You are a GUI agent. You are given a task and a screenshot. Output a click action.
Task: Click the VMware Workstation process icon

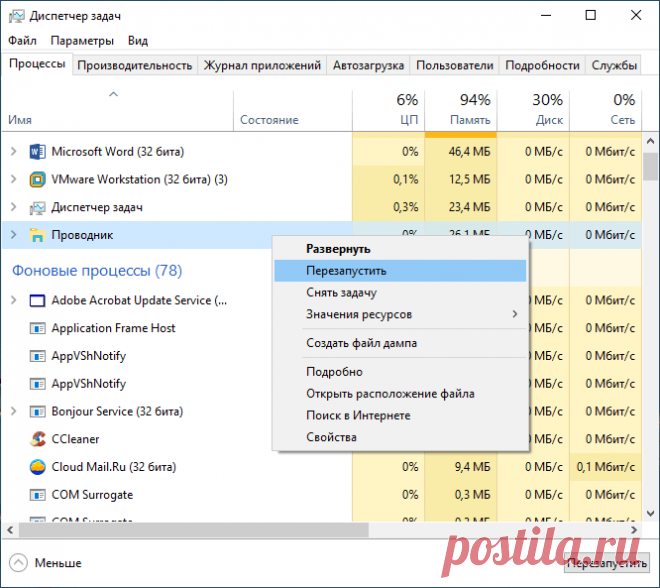pyautogui.click(x=37, y=179)
